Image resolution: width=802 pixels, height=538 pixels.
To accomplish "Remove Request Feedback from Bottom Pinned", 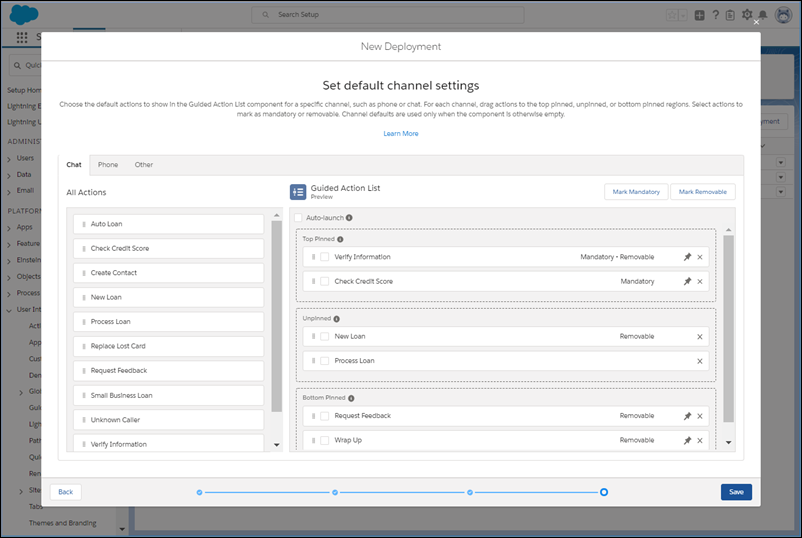I will tap(700, 416).
